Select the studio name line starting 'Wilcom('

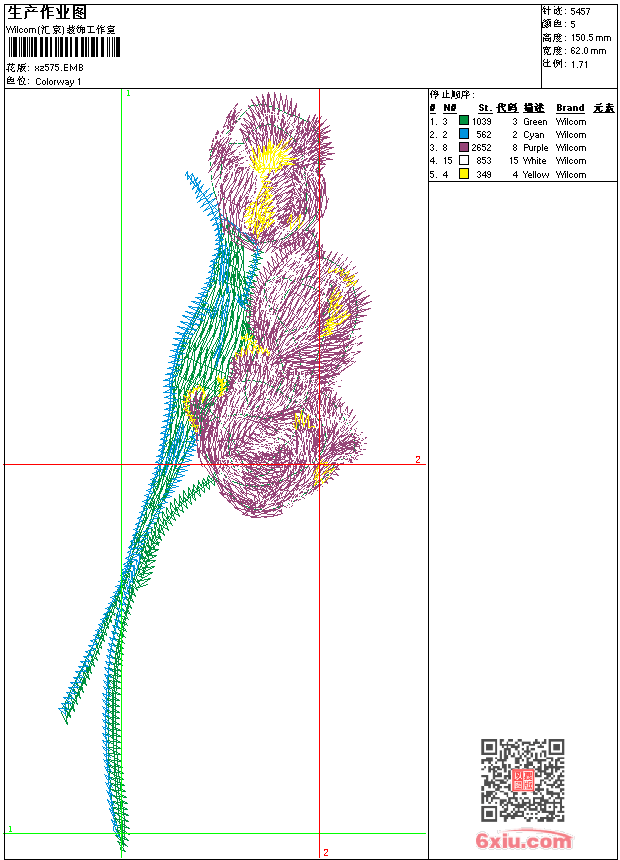61,30
